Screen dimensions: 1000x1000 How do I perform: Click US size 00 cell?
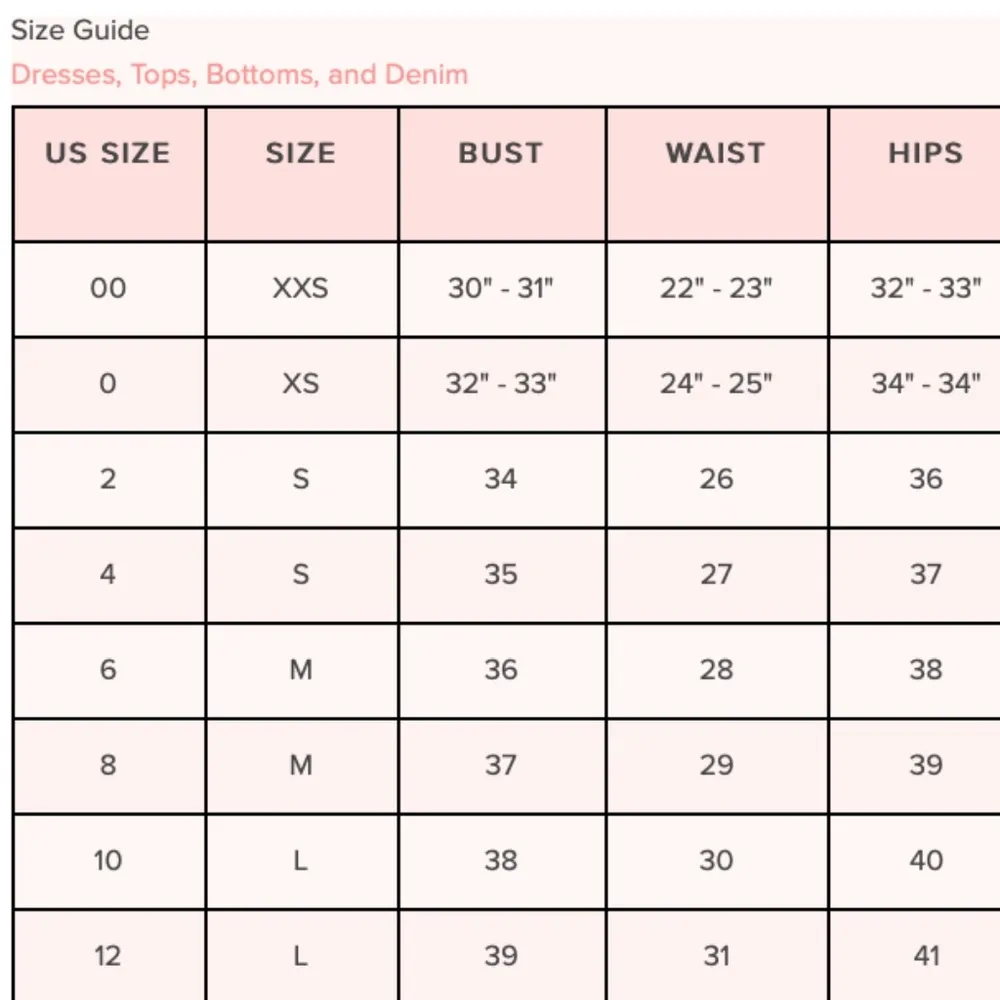click(108, 289)
